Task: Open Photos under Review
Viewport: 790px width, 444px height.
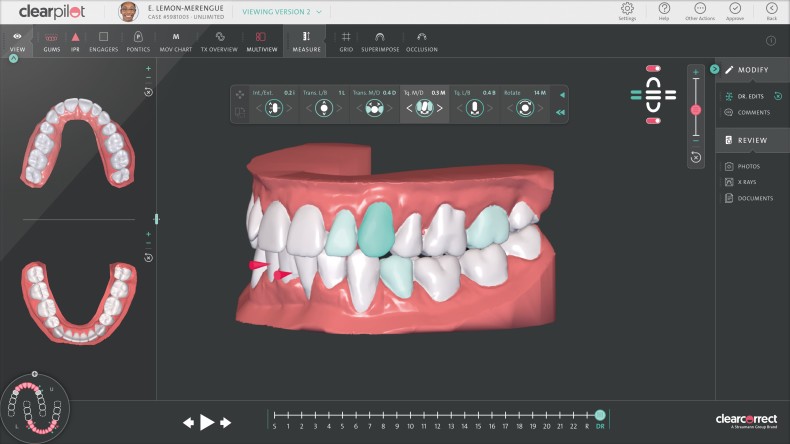Action: (x=748, y=166)
